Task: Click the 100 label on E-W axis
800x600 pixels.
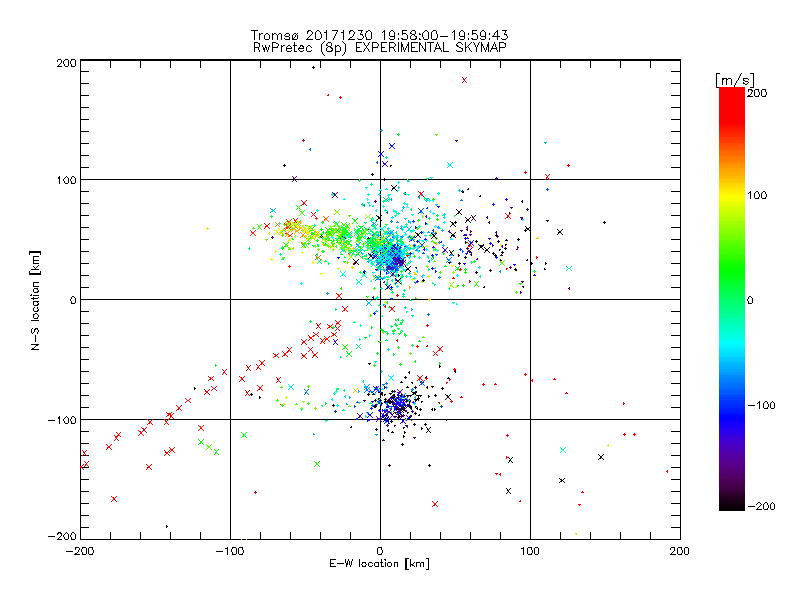Action: click(x=530, y=551)
